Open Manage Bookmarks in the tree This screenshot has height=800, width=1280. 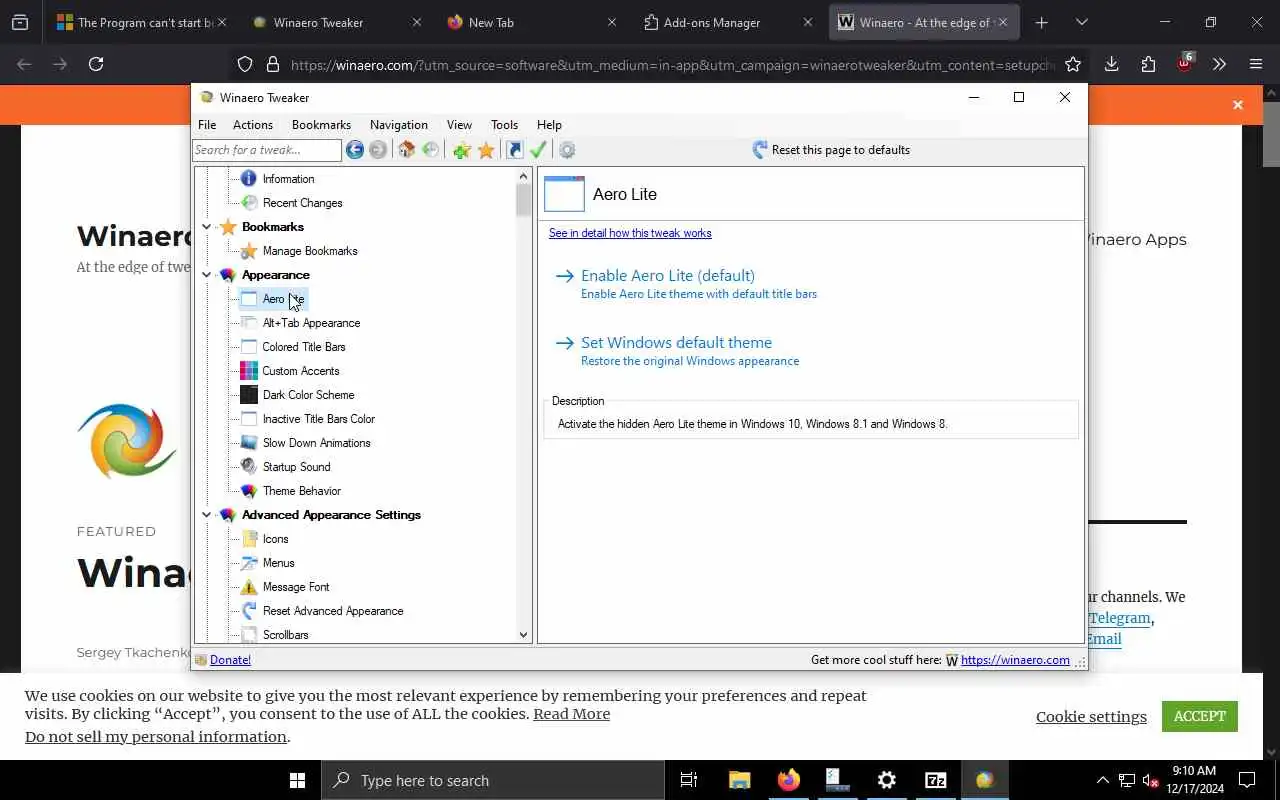pos(309,251)
